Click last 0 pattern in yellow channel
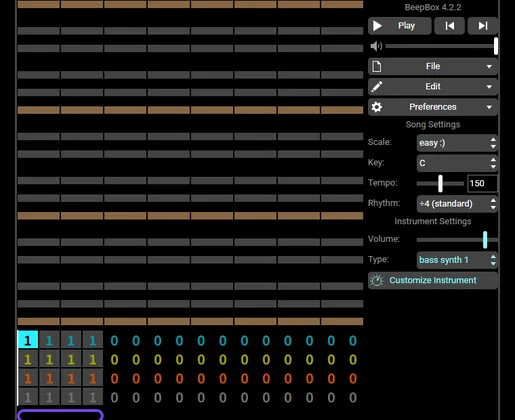The height and width of the screenshot is (420, 515). tap(353, 360)
